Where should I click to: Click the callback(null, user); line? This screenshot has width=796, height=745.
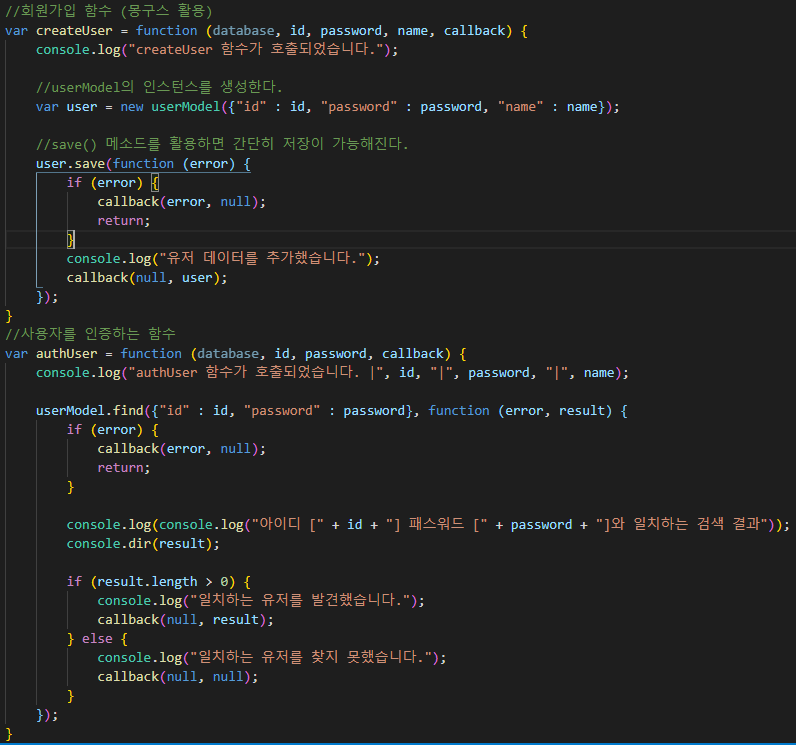(147, 278)
